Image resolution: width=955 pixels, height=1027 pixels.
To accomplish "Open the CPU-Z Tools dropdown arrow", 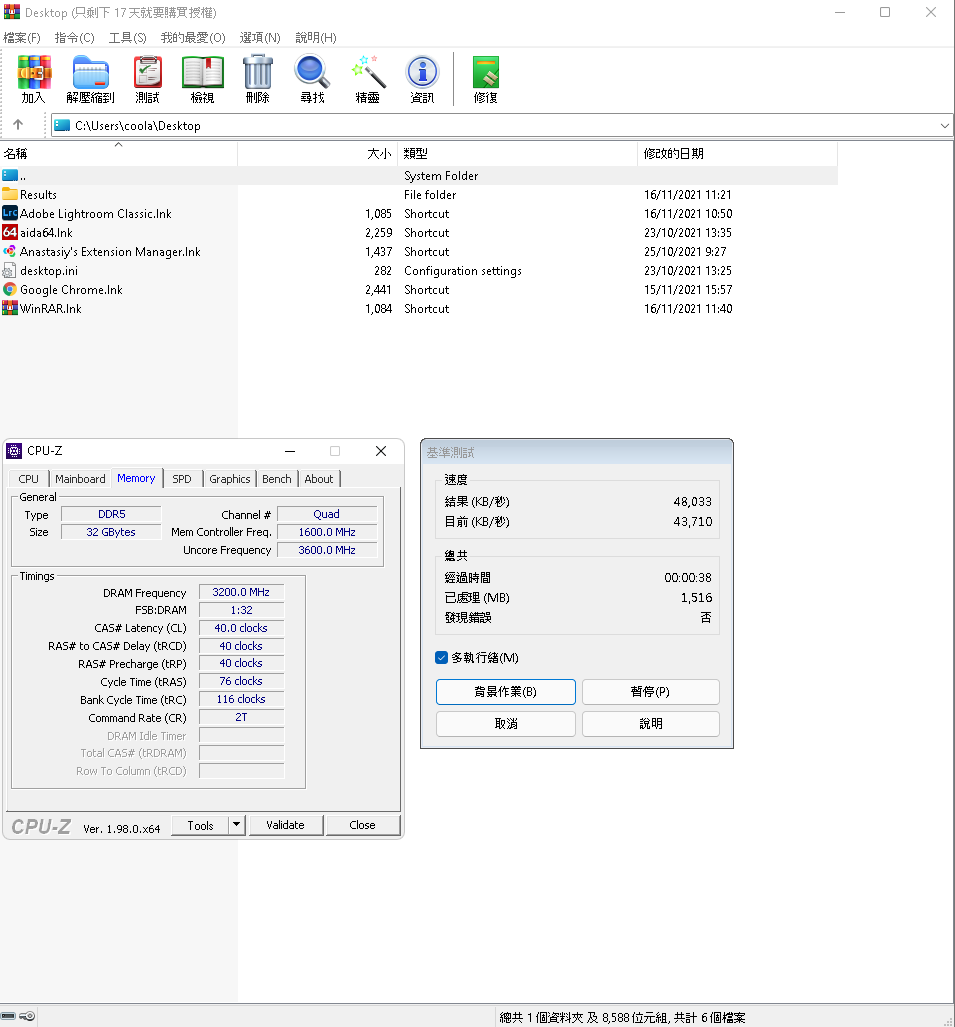I will click(237, 825).
